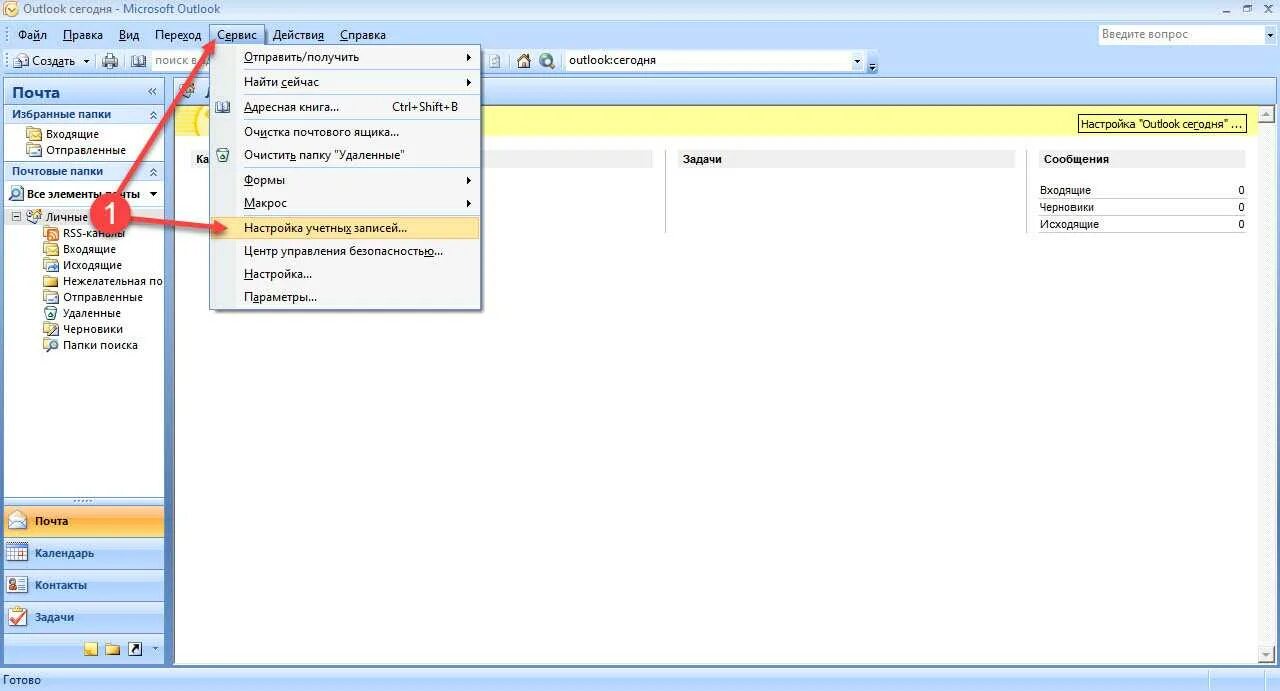Click the Создать new item button

[x=44, y=61]
